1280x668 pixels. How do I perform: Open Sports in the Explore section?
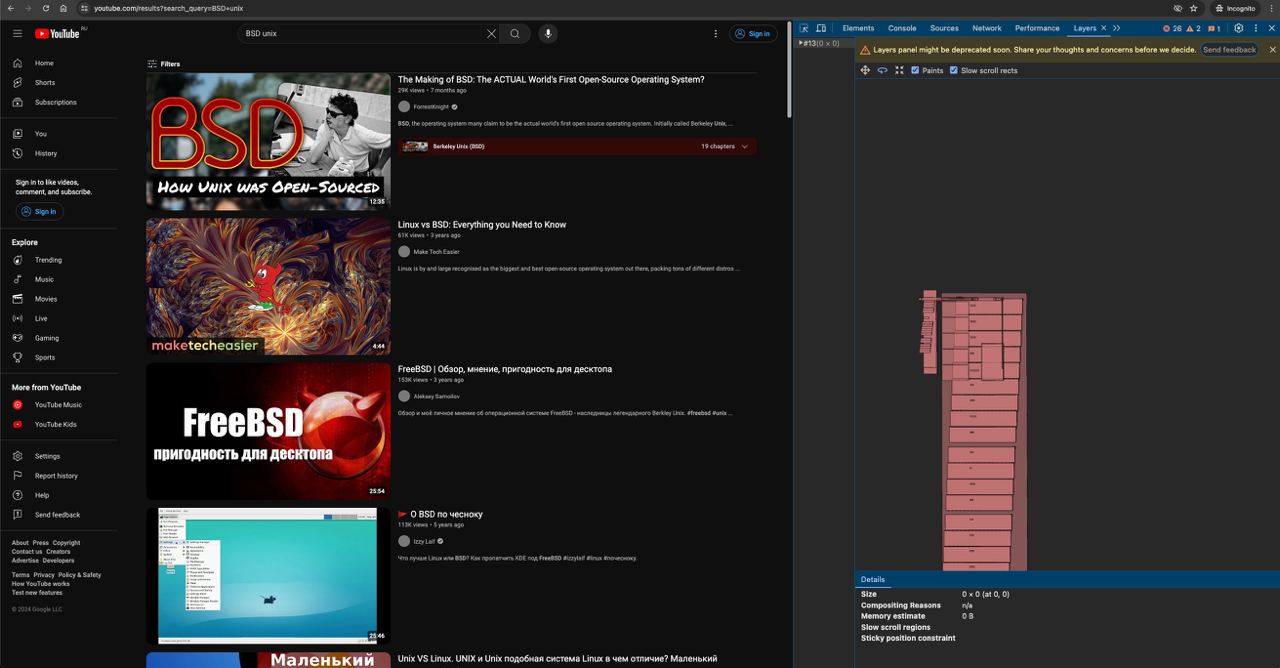click(61, 357)
